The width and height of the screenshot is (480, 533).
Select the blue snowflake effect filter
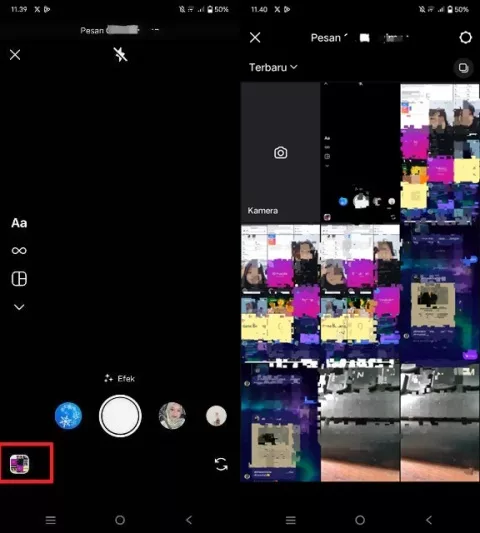coord(68,416)
